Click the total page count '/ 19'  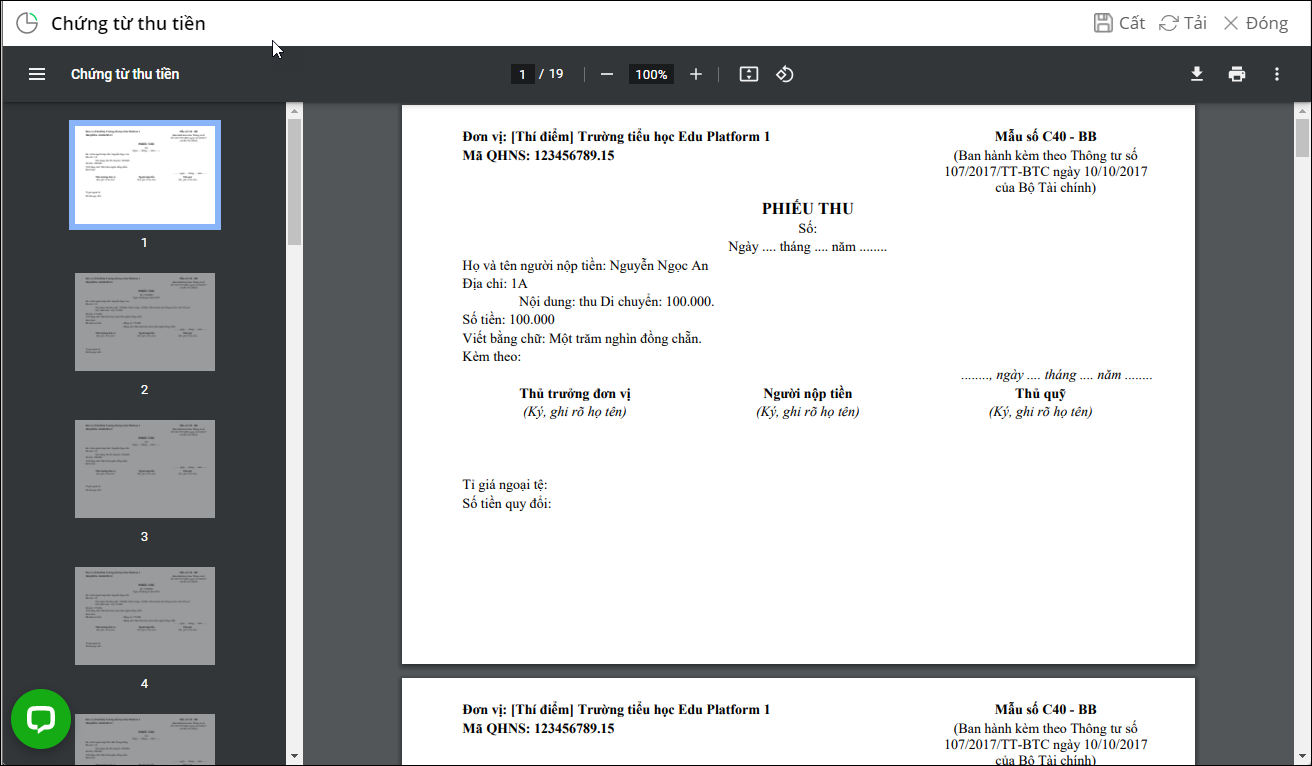tap(552, 74)
